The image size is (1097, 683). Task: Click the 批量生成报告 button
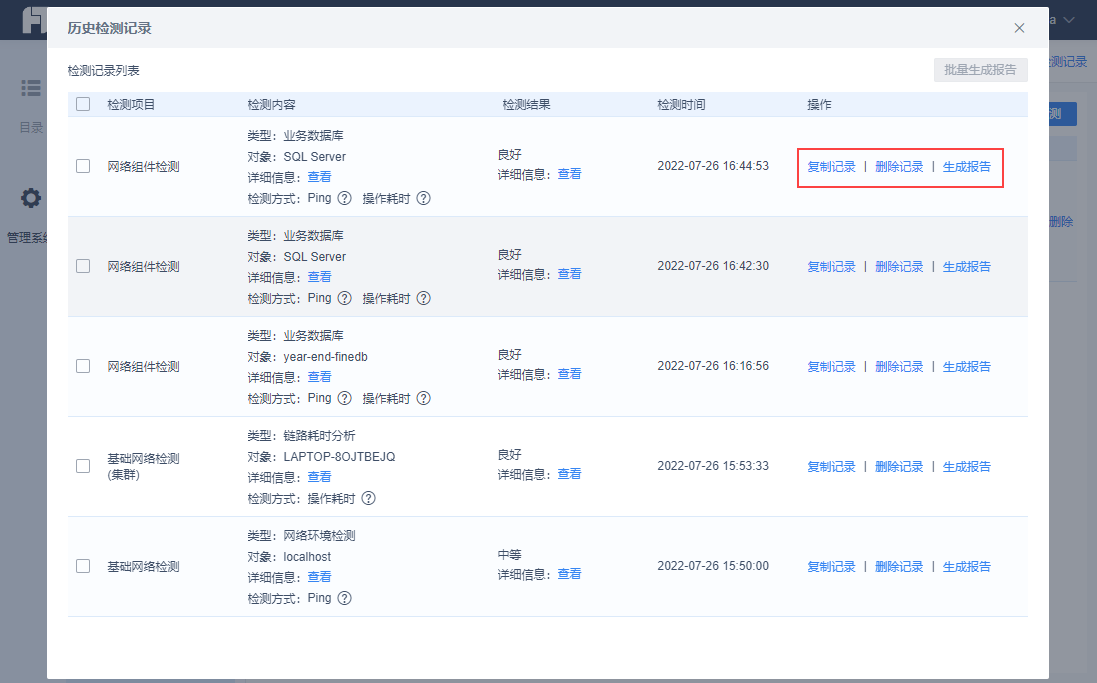[980, 70]
